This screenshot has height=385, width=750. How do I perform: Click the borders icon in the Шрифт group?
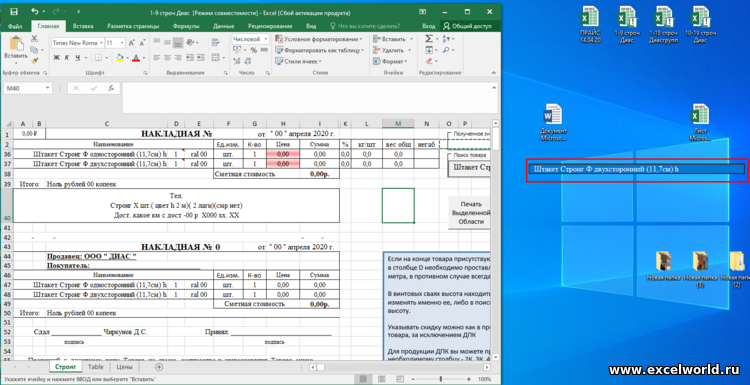98,58
